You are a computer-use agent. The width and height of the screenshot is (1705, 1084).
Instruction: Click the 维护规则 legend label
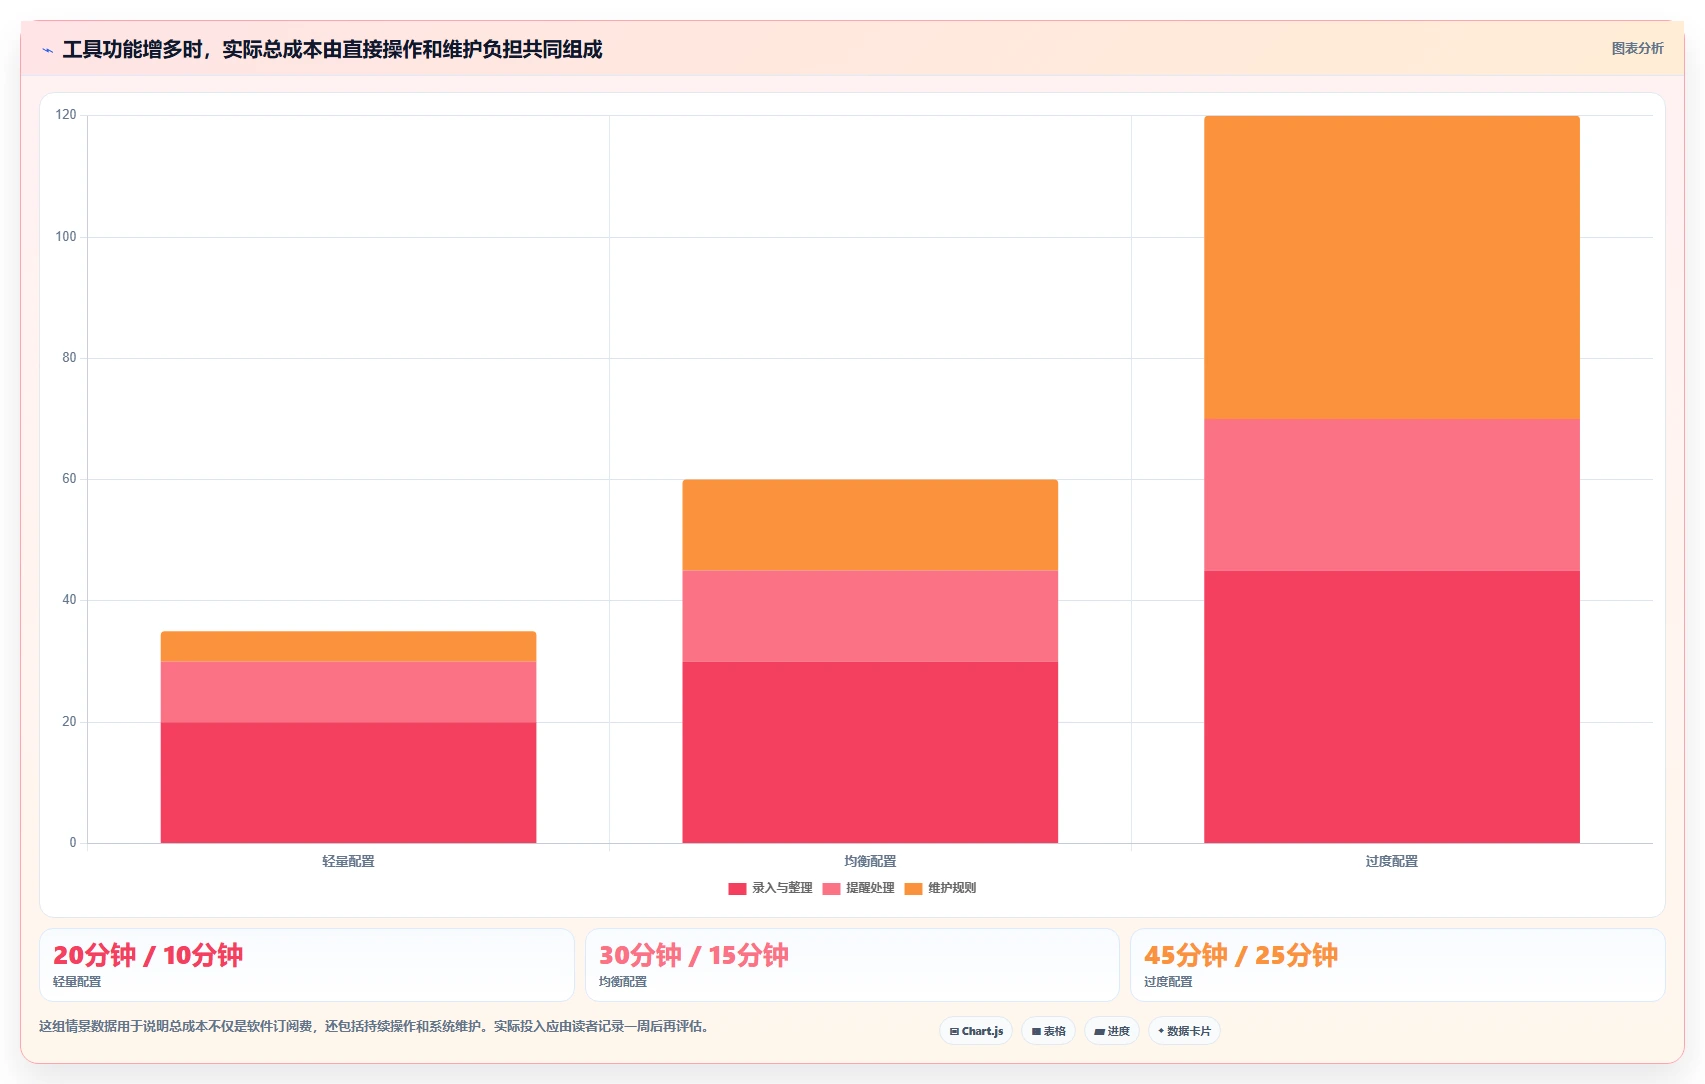(x=952, y=888)
